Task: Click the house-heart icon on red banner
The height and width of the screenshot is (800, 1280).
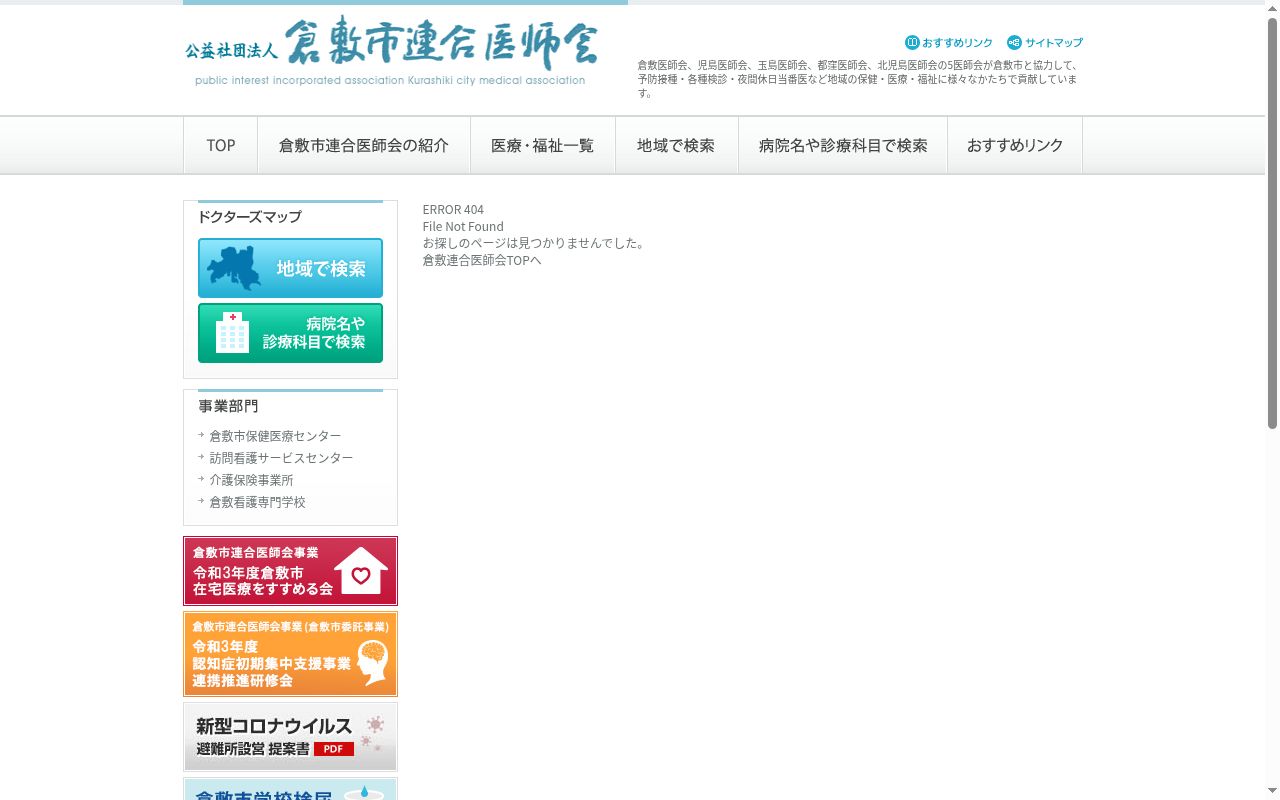Action: 361,571
